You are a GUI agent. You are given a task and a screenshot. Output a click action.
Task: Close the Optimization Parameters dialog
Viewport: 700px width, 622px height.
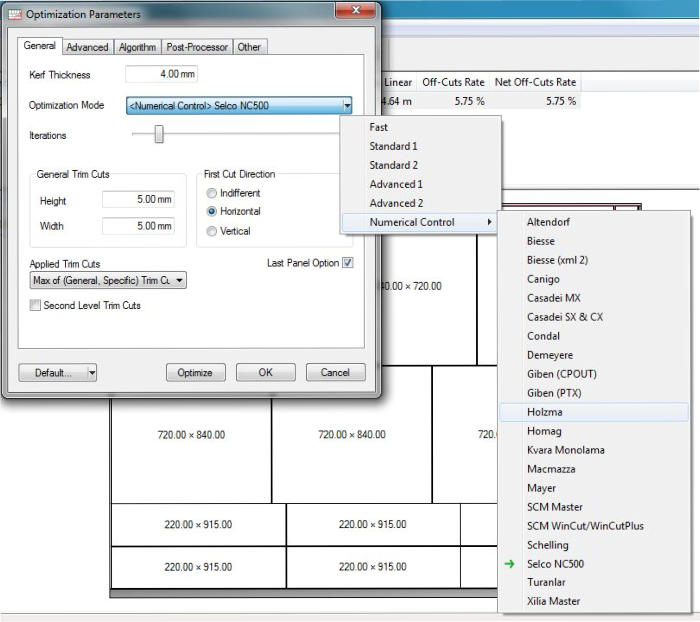pos(355,13)
